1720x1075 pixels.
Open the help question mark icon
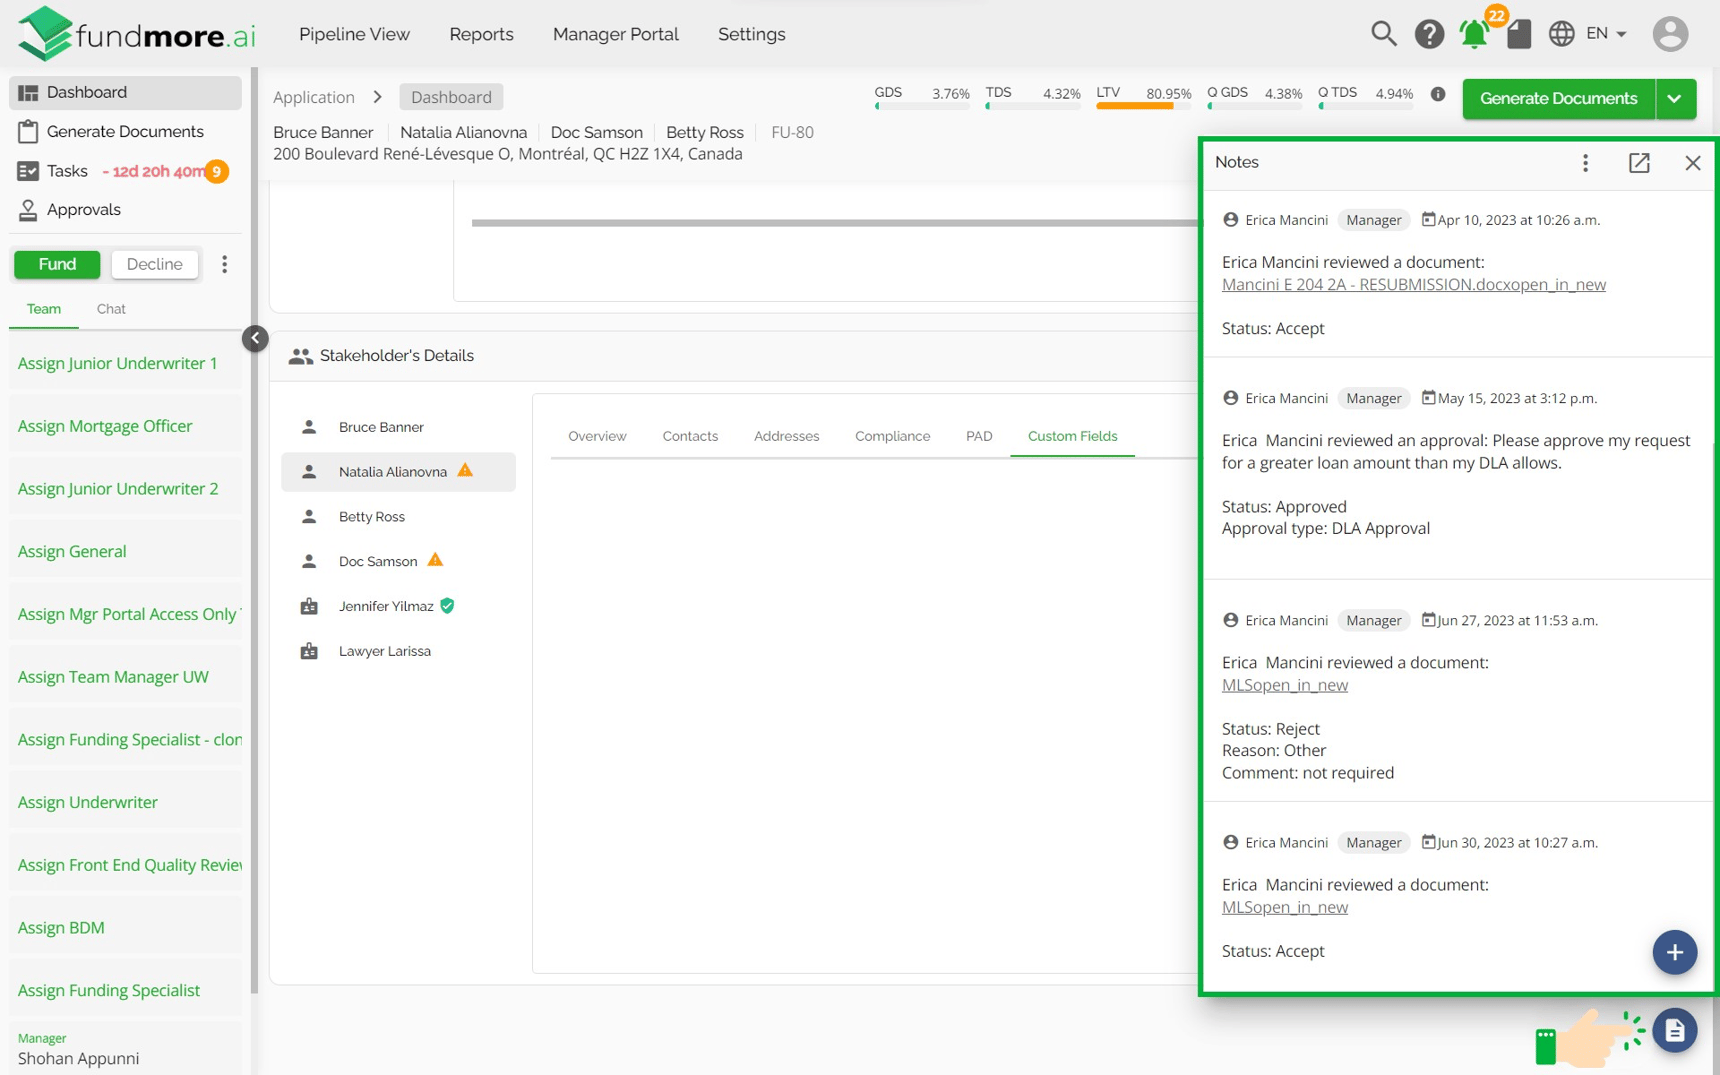click(x=1429, y=34)
